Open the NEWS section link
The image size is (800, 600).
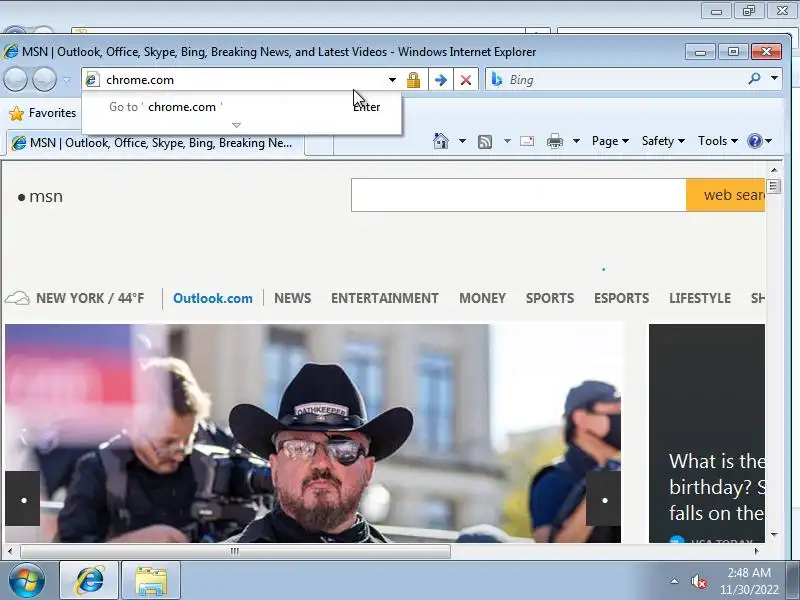pyautogui.click(x=292, y=298)
